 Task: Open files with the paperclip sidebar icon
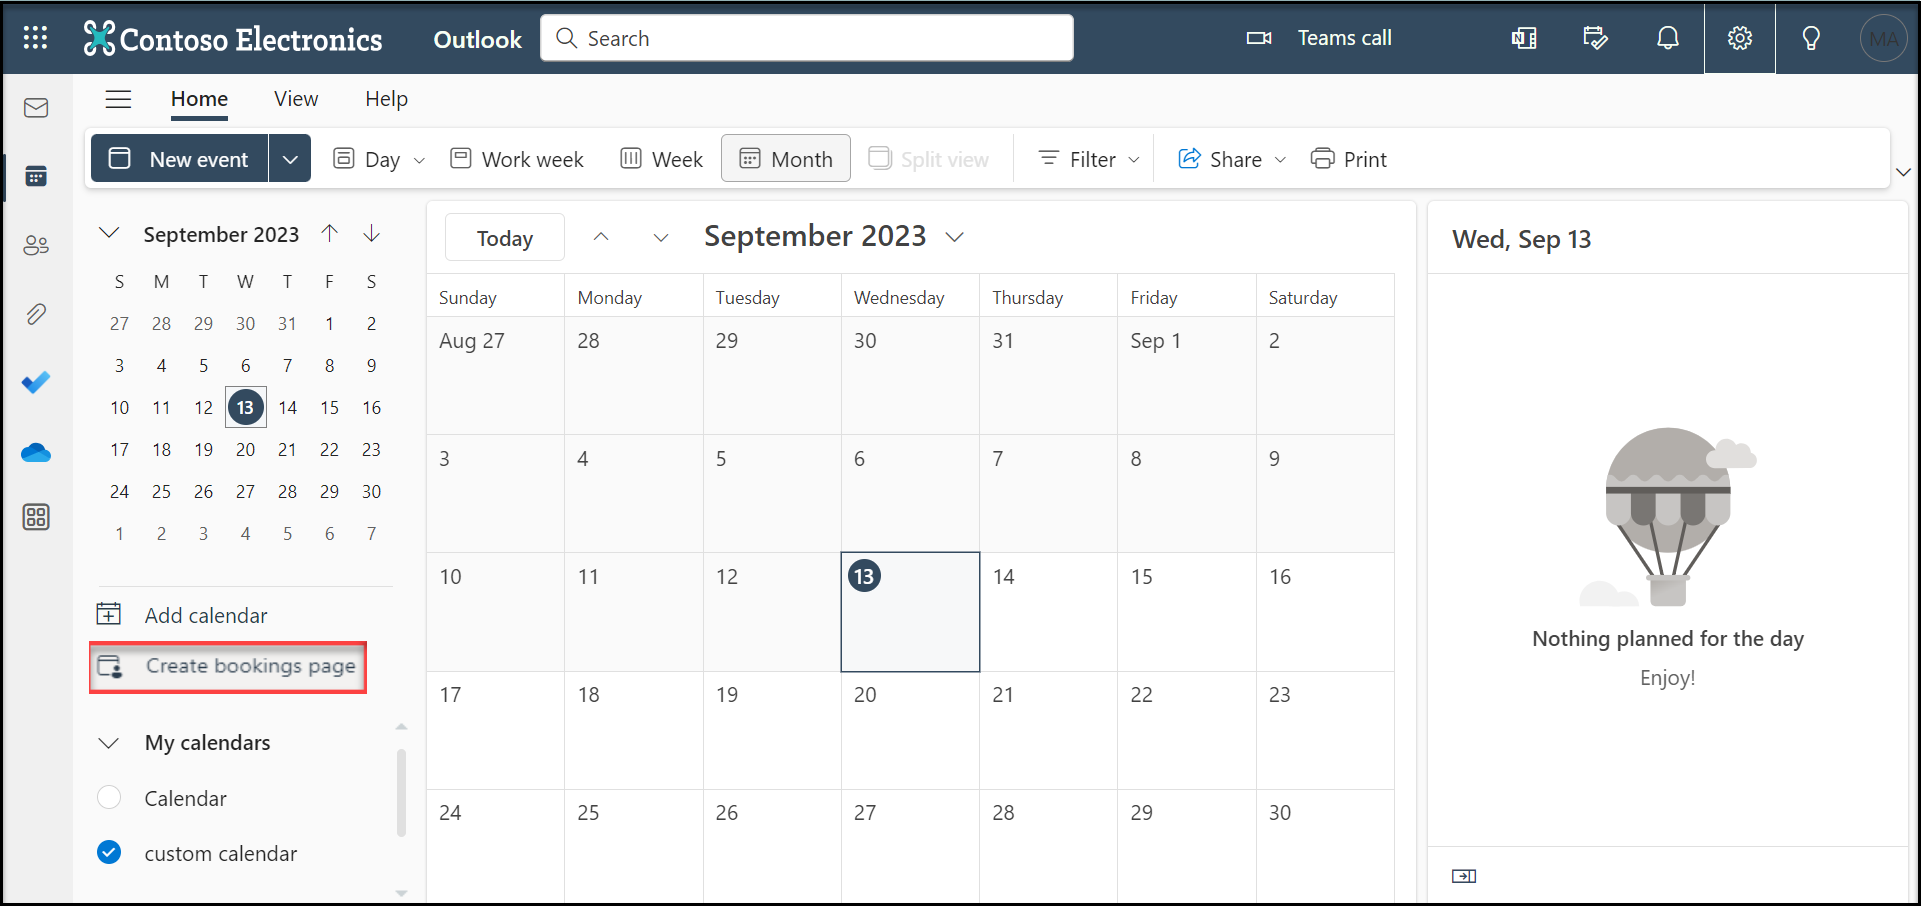tap(36, 314)
